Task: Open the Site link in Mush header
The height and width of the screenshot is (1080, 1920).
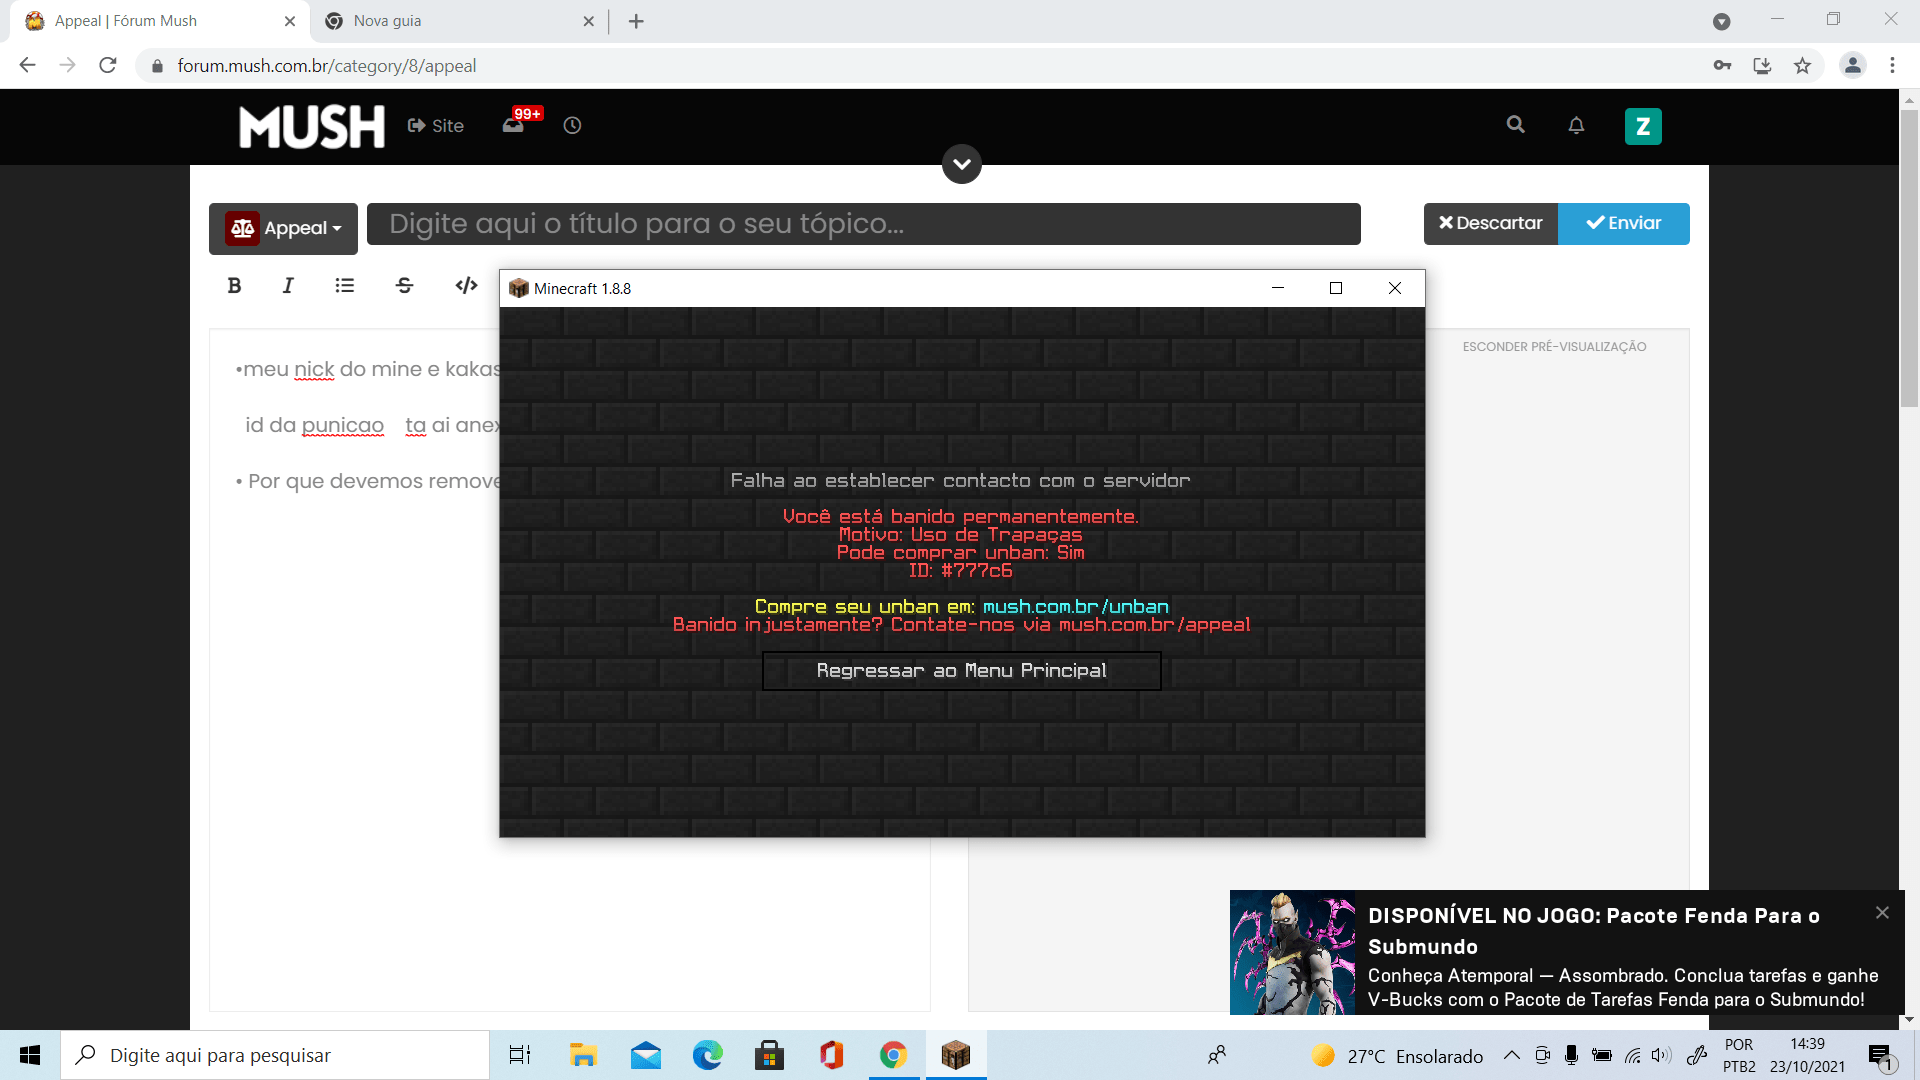Action: [x=436, y=126]
